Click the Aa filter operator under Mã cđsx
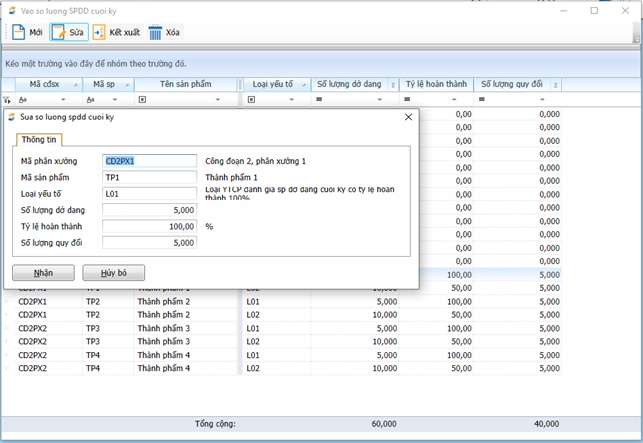This screenshot has height=443, width=643. click(23, 100)
